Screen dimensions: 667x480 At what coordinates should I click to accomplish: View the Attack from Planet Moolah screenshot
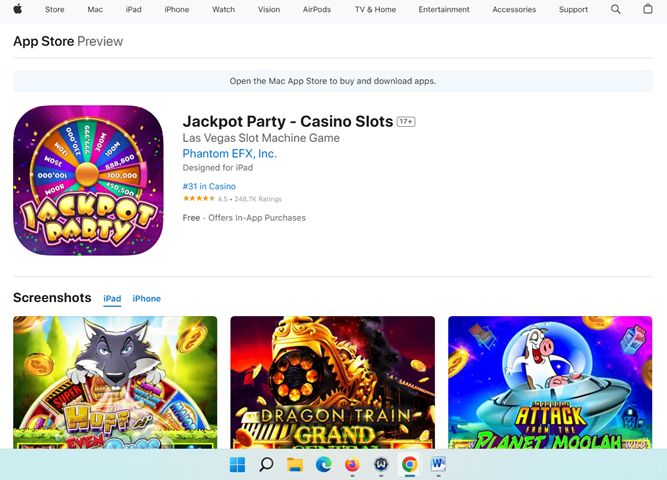tap(550, 382)
